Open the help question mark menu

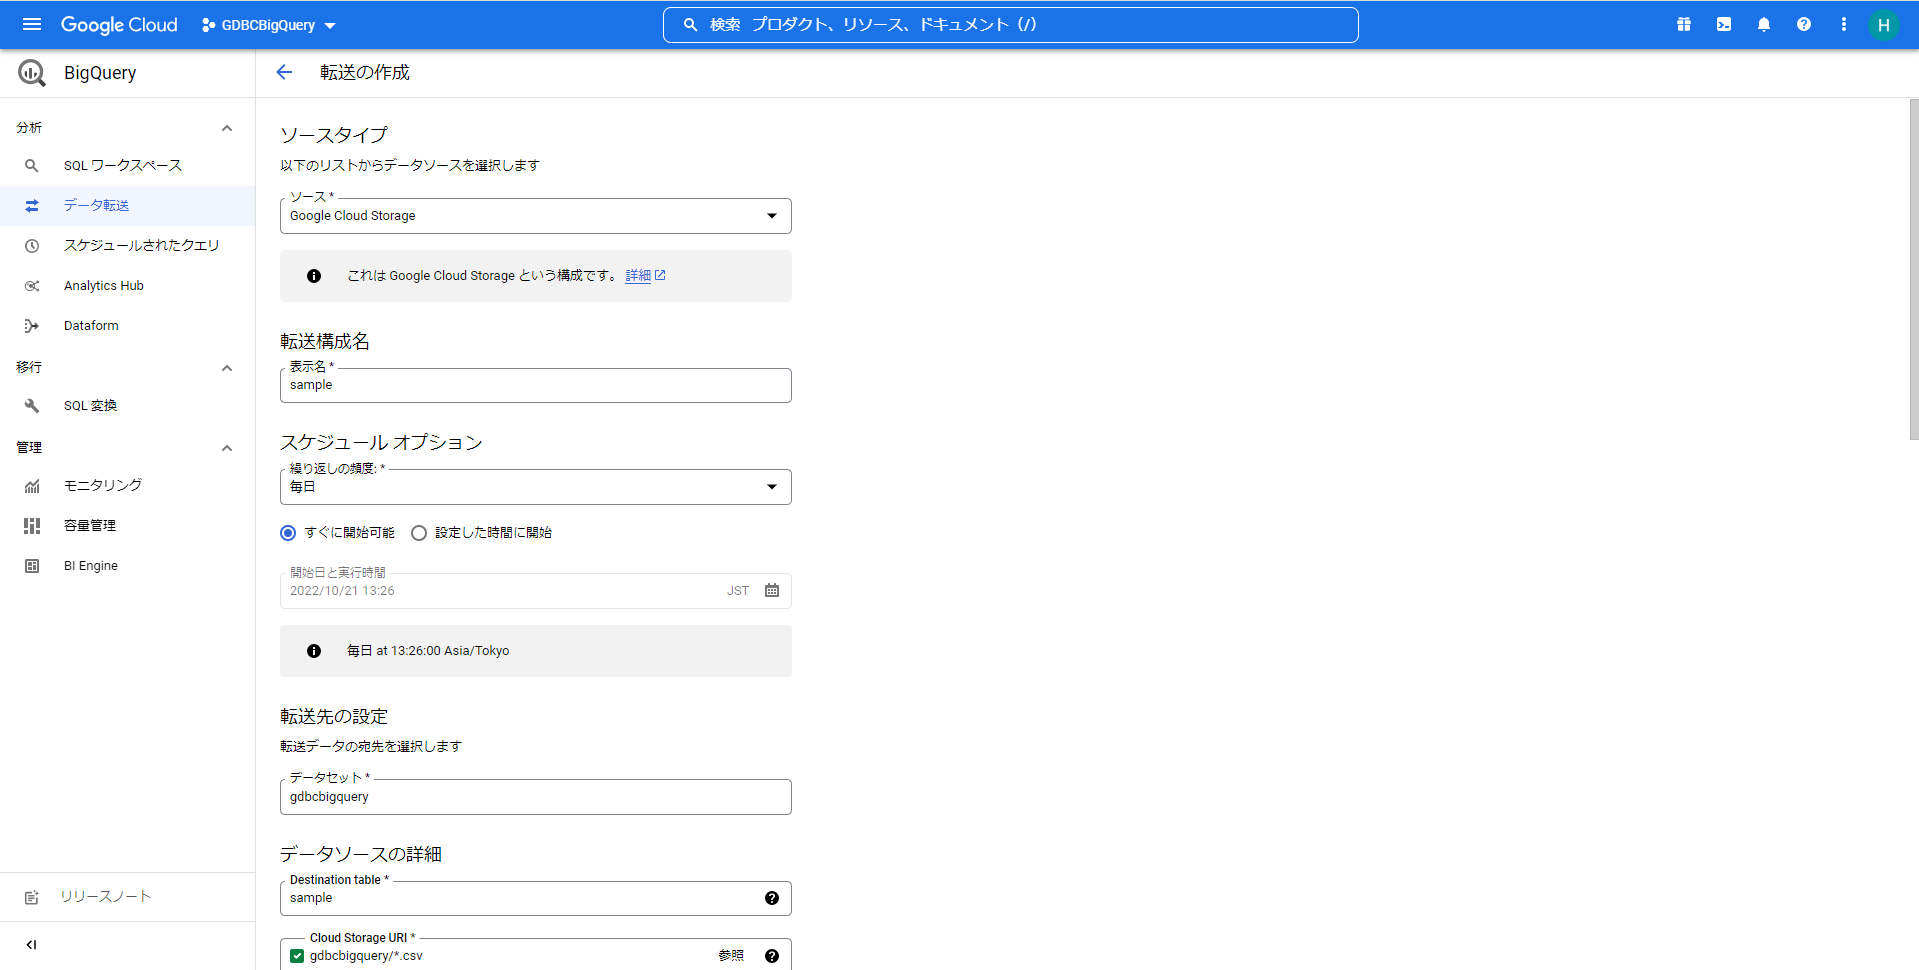[1804, 24]
